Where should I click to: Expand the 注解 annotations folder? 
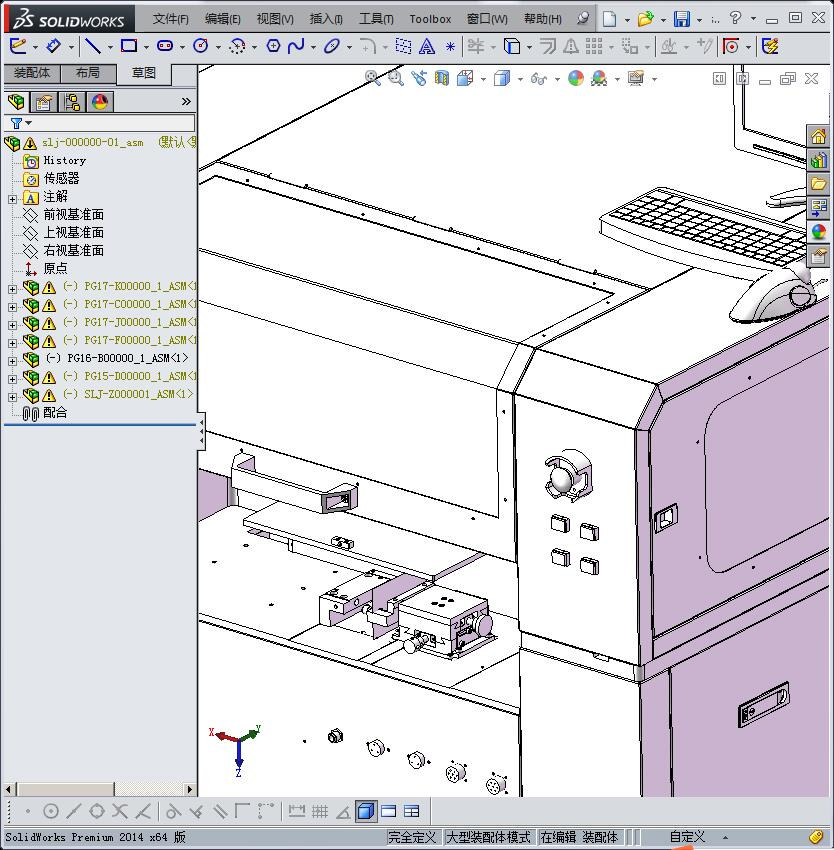(x=12, y=198)
